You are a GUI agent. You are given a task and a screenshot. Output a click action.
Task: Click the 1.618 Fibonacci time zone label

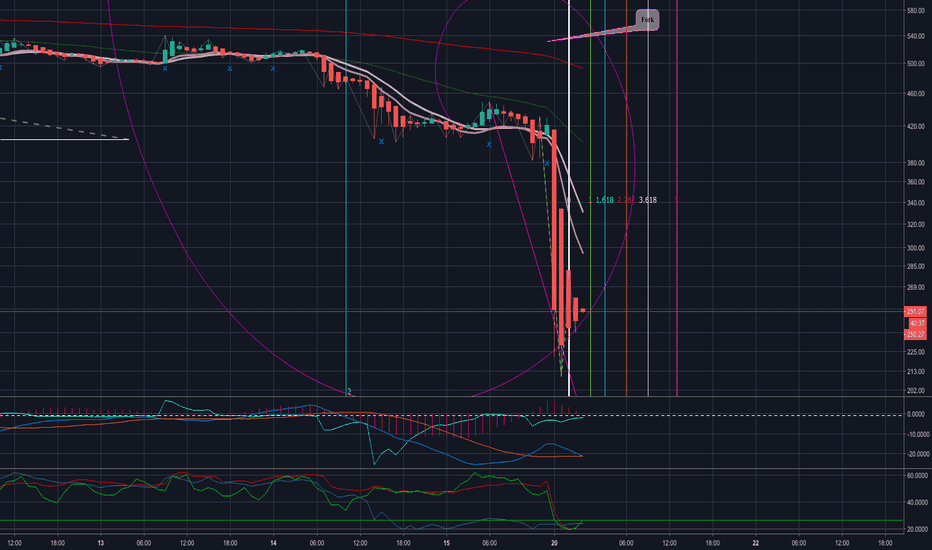click(x=604, y=200)
